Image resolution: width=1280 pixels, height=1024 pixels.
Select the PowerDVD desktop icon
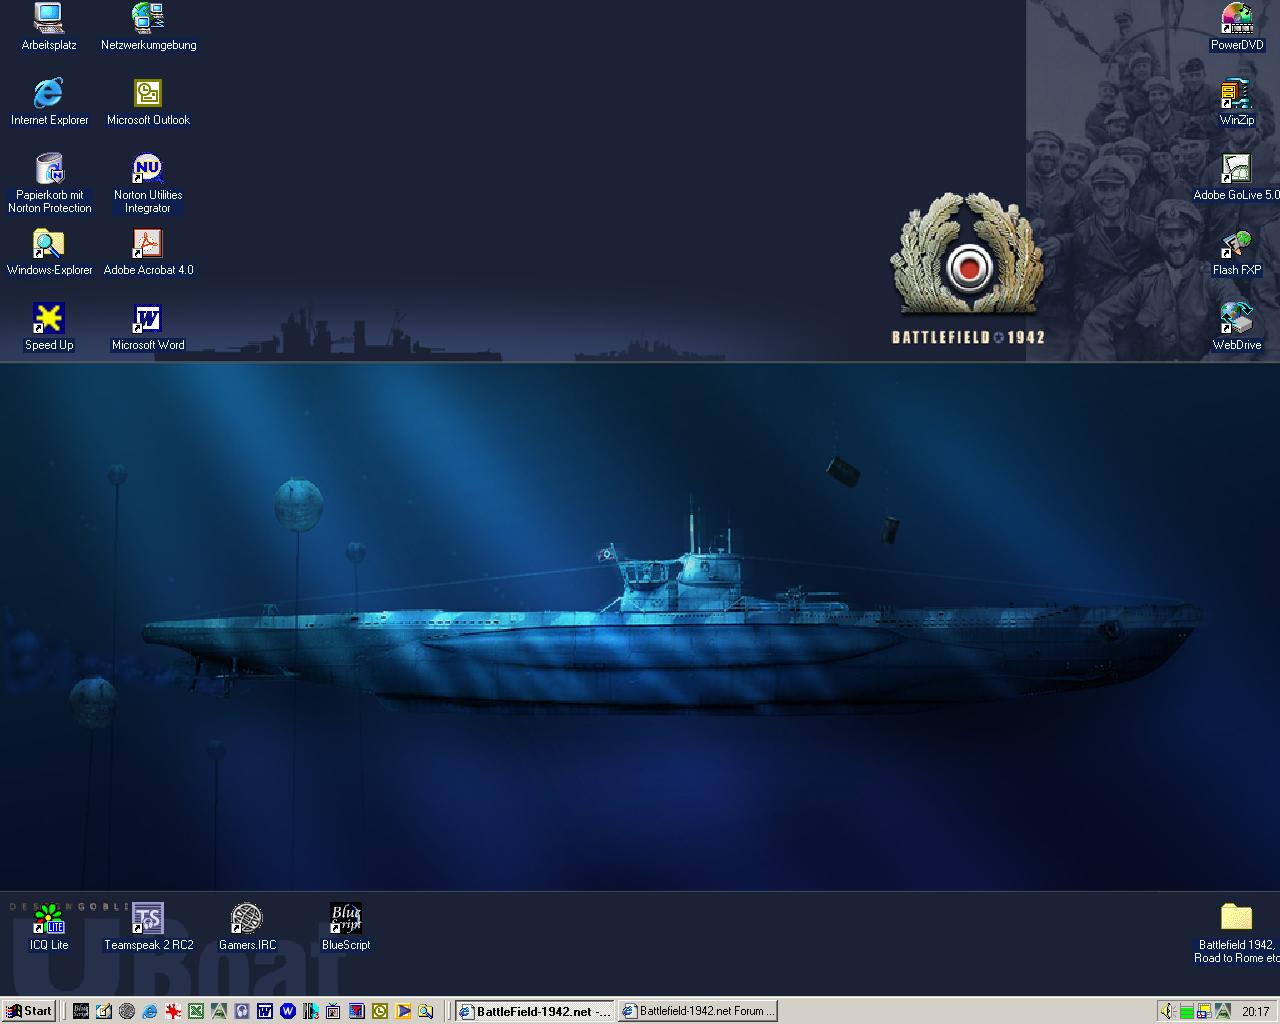(1237, 27)
